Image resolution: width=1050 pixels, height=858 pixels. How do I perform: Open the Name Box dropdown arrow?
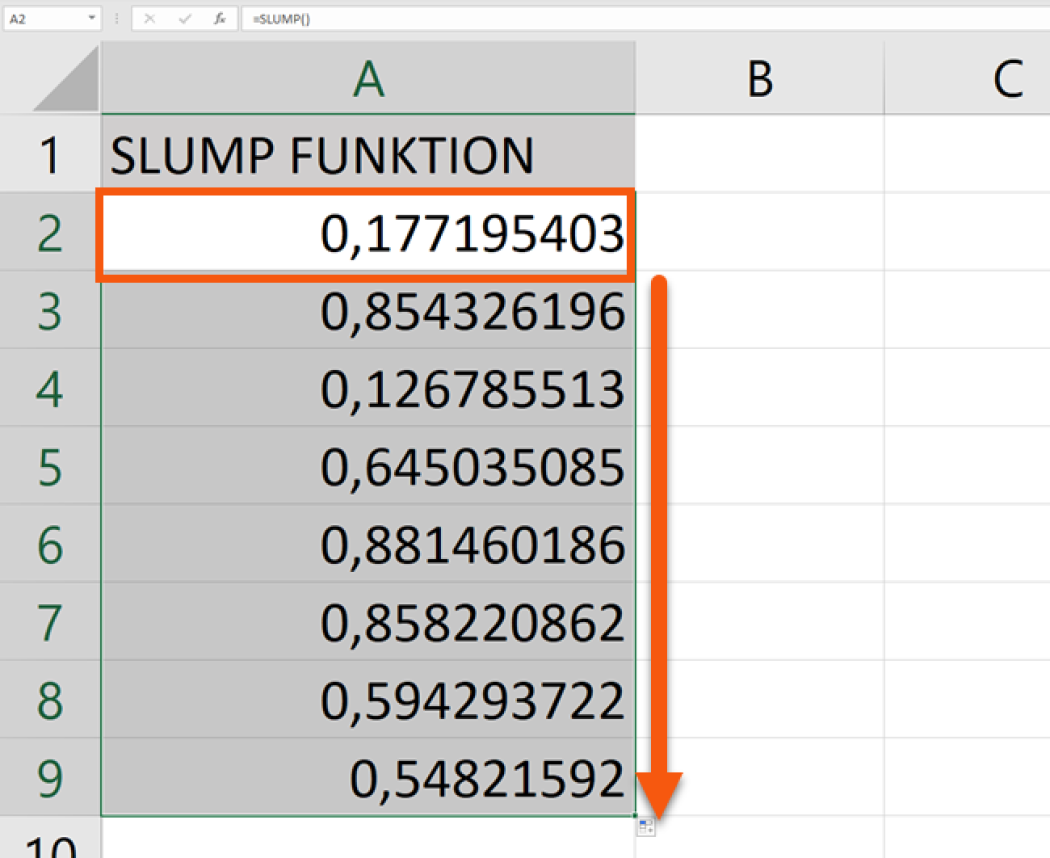point(92,17)
